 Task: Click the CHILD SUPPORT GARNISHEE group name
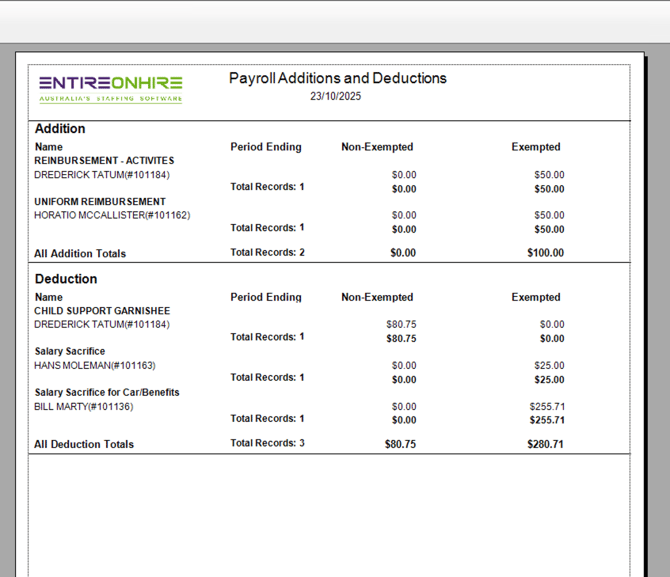point(102,311)
